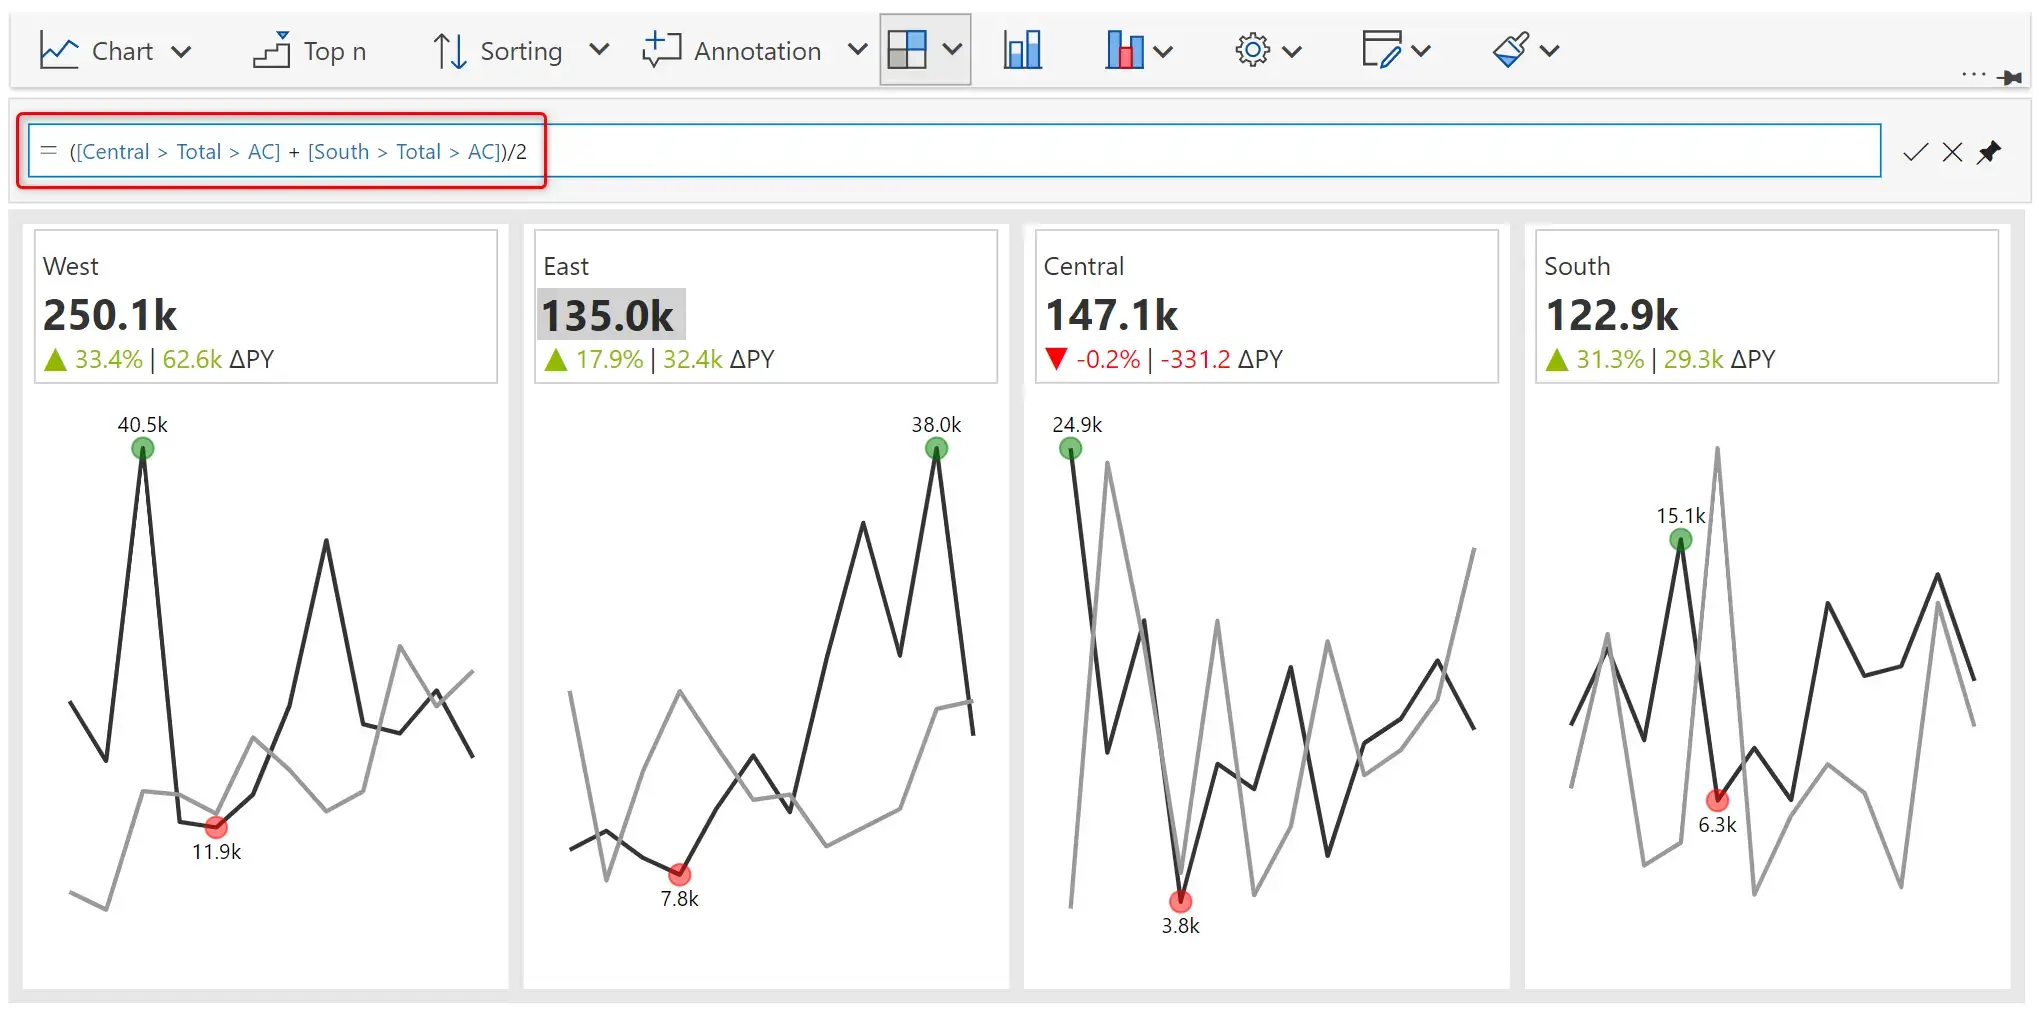The width and height of the screenshot is (2039, 1014).
Task: Open the settings gear icon
Action: pyautogui.click(x=1252, y=49)
